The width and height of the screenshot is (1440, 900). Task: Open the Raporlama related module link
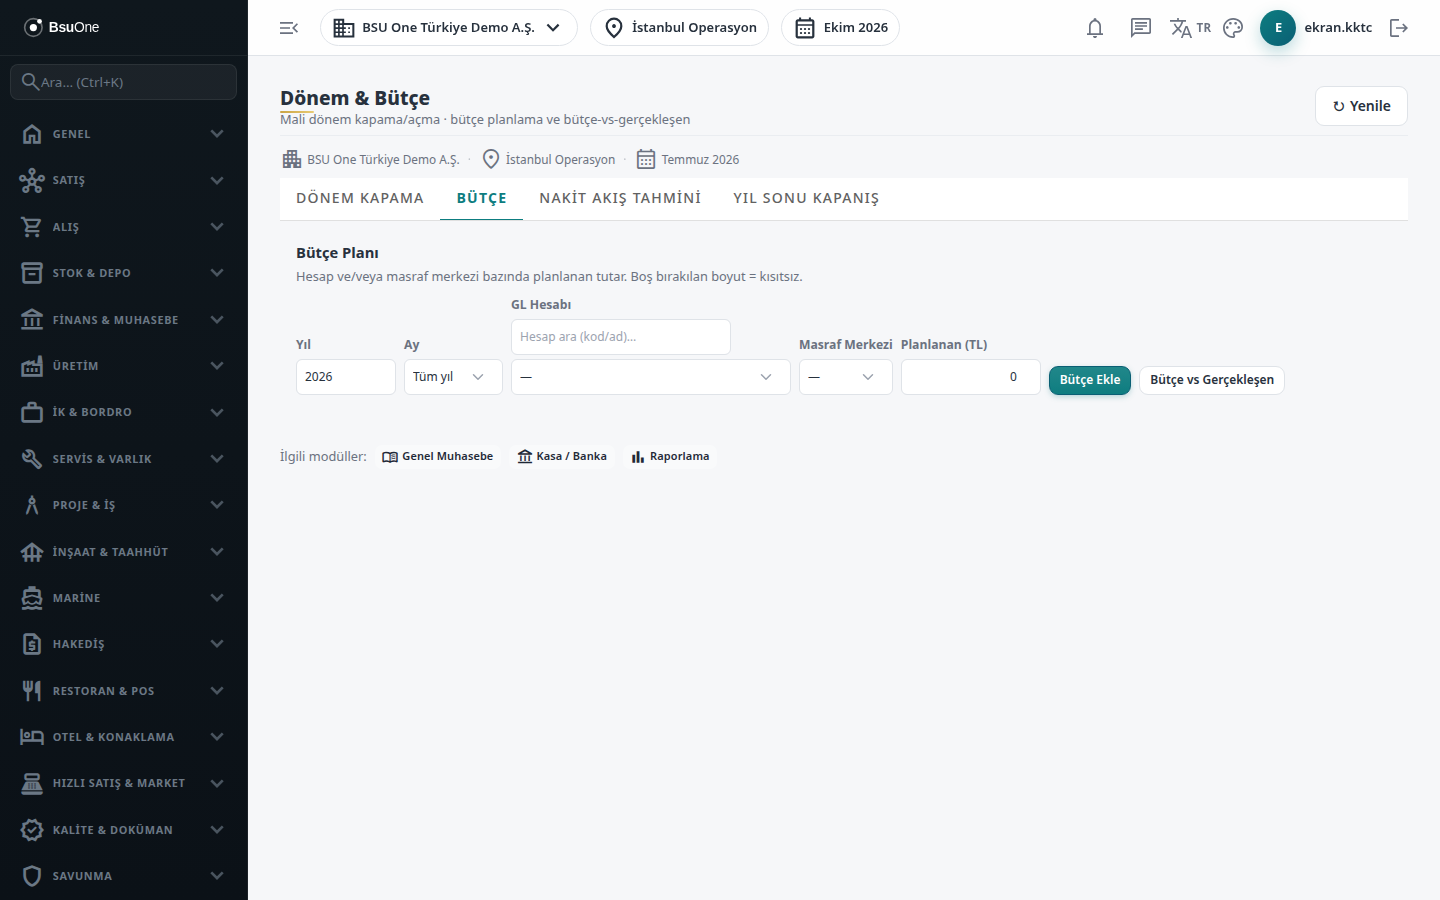[670, 457]
